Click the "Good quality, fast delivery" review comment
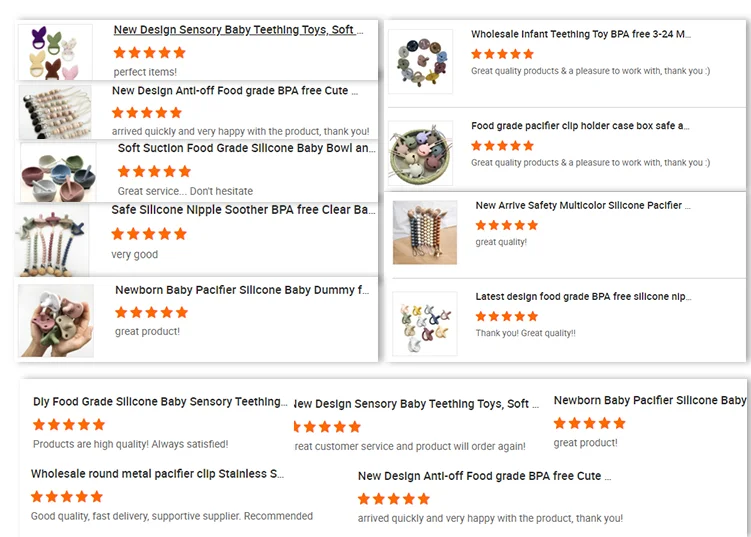 171,516
